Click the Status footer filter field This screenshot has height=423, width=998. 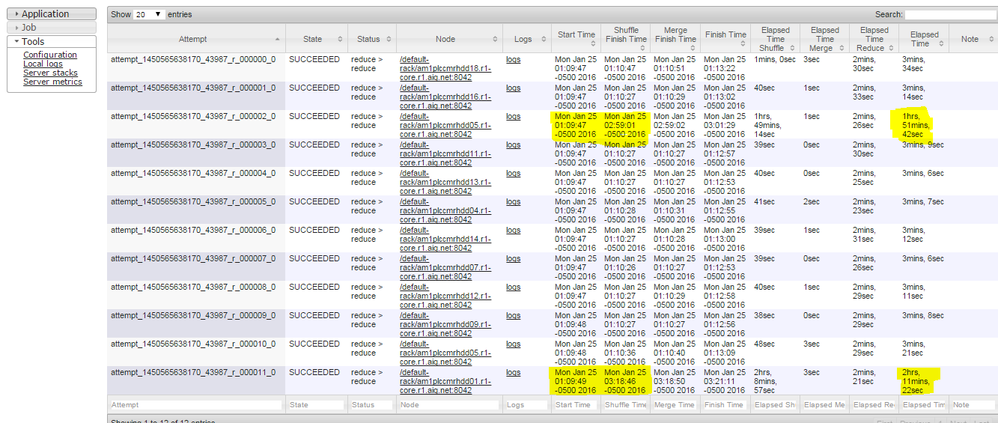[372, 405]
